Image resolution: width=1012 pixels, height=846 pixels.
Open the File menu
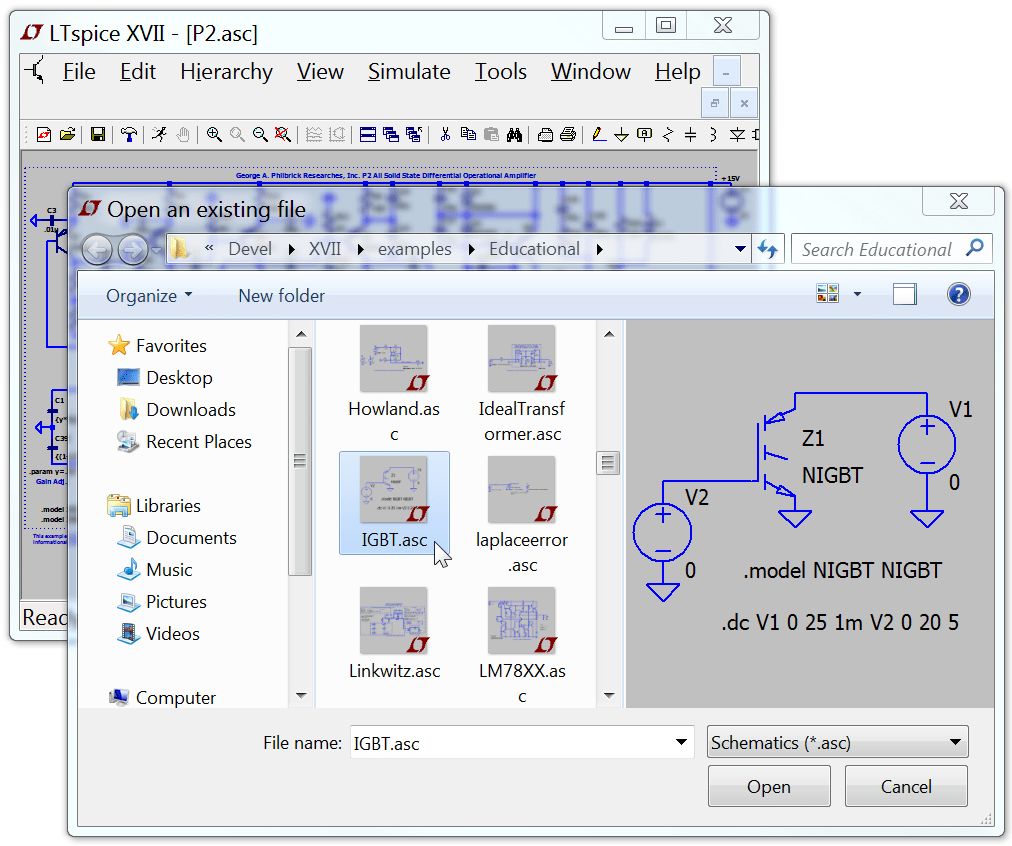[79, 72]
